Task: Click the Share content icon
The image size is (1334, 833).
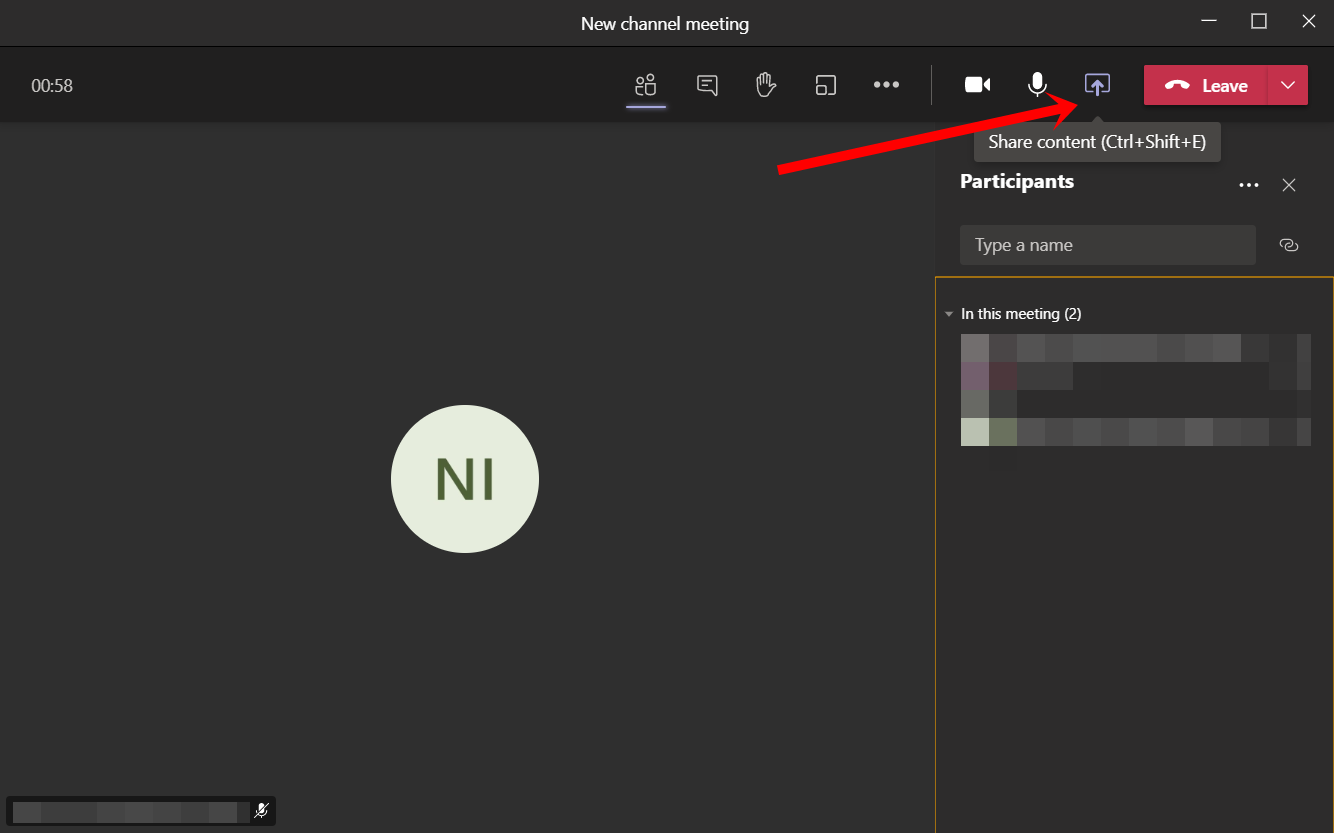Action: [x=1097, y=86]
